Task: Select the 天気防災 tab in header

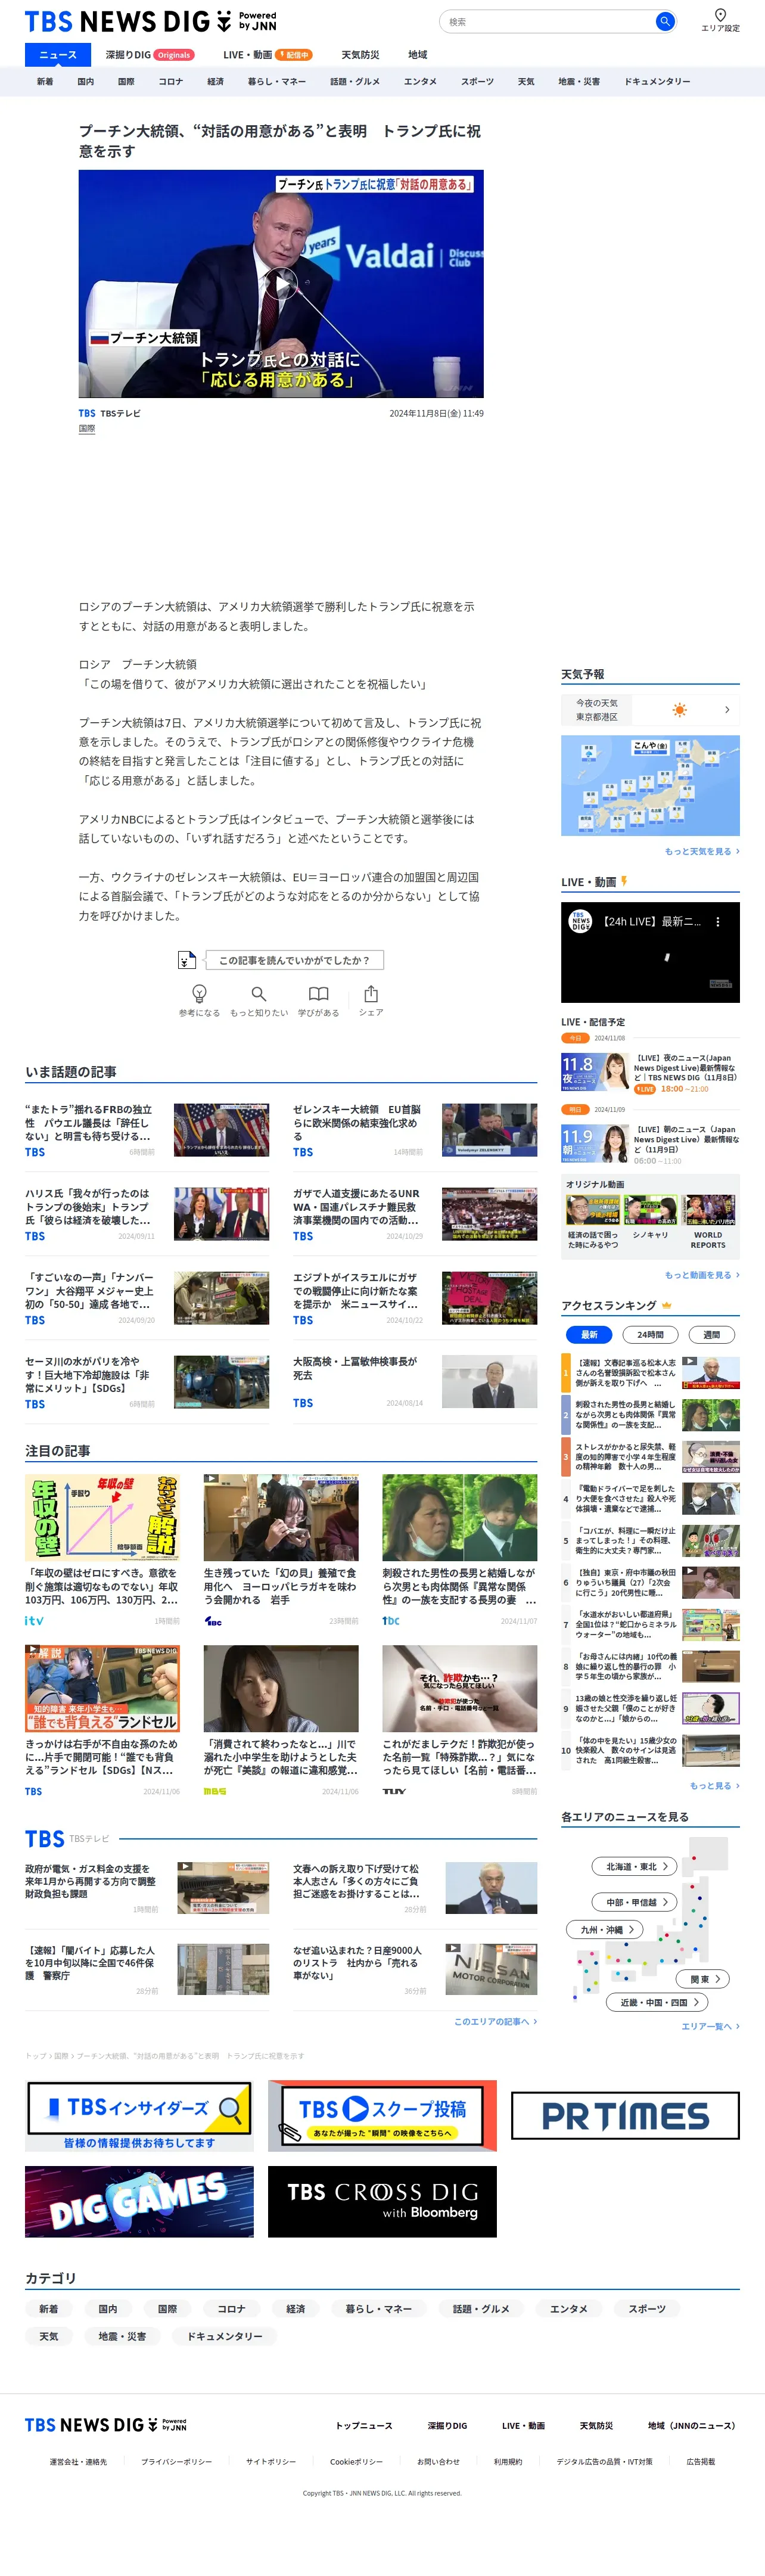Action: pos(360,55)
